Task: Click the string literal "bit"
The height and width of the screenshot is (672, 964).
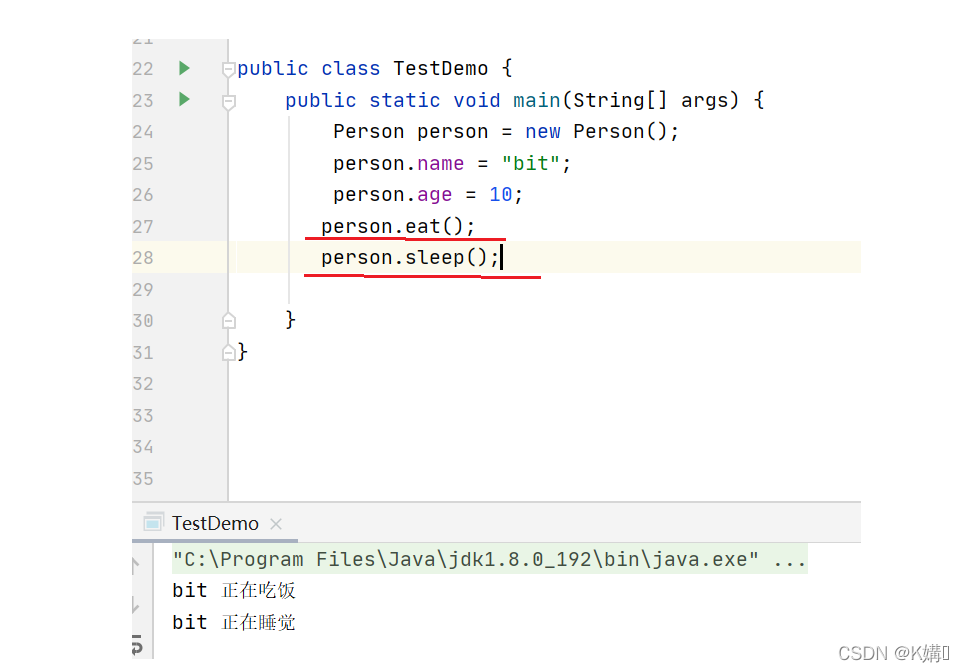Action: pos(531,164)
